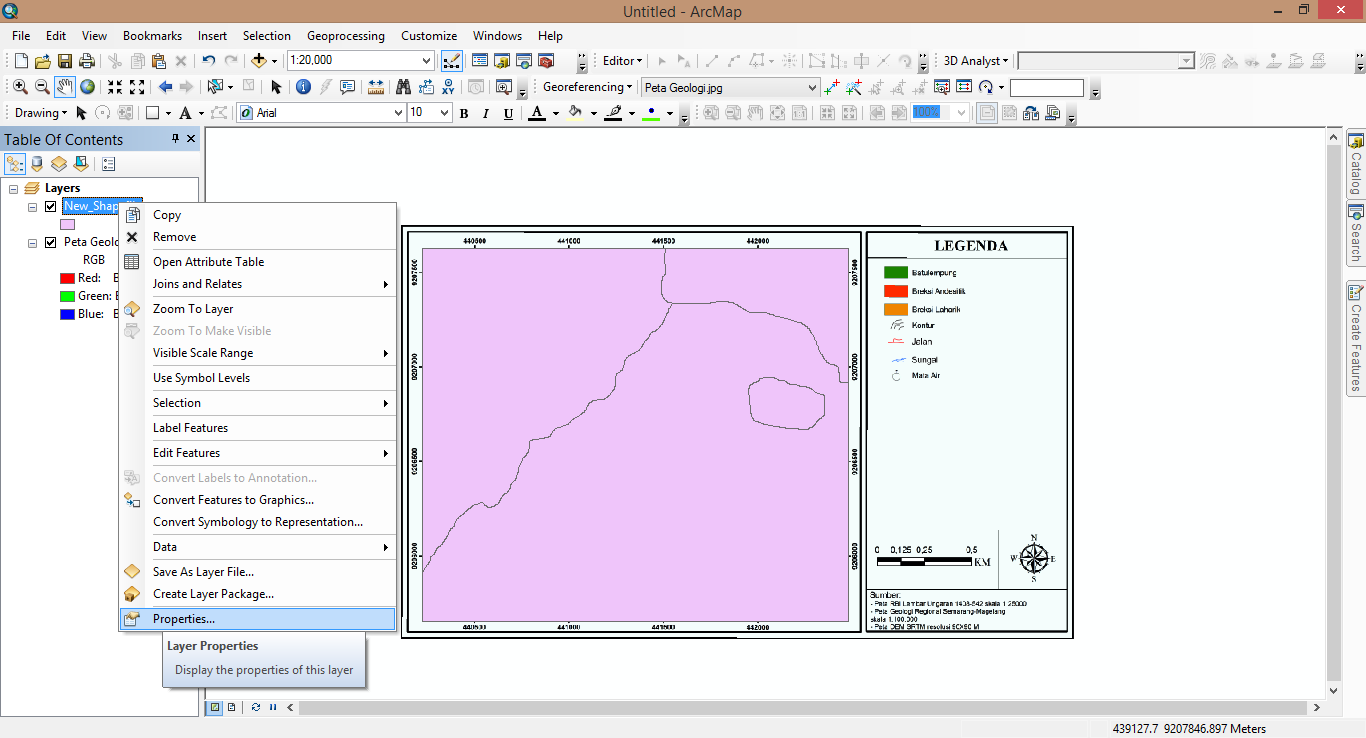The width and height of the screenshot is (1366, 738).
Task: Select the Pan tool
Action: tap(64, 87)
